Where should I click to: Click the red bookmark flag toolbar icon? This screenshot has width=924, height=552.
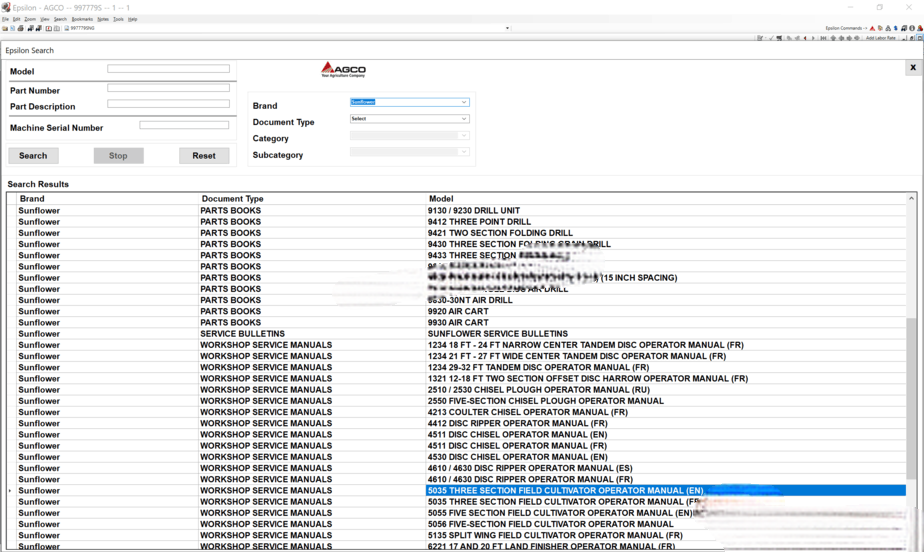(x=49, y=28)
